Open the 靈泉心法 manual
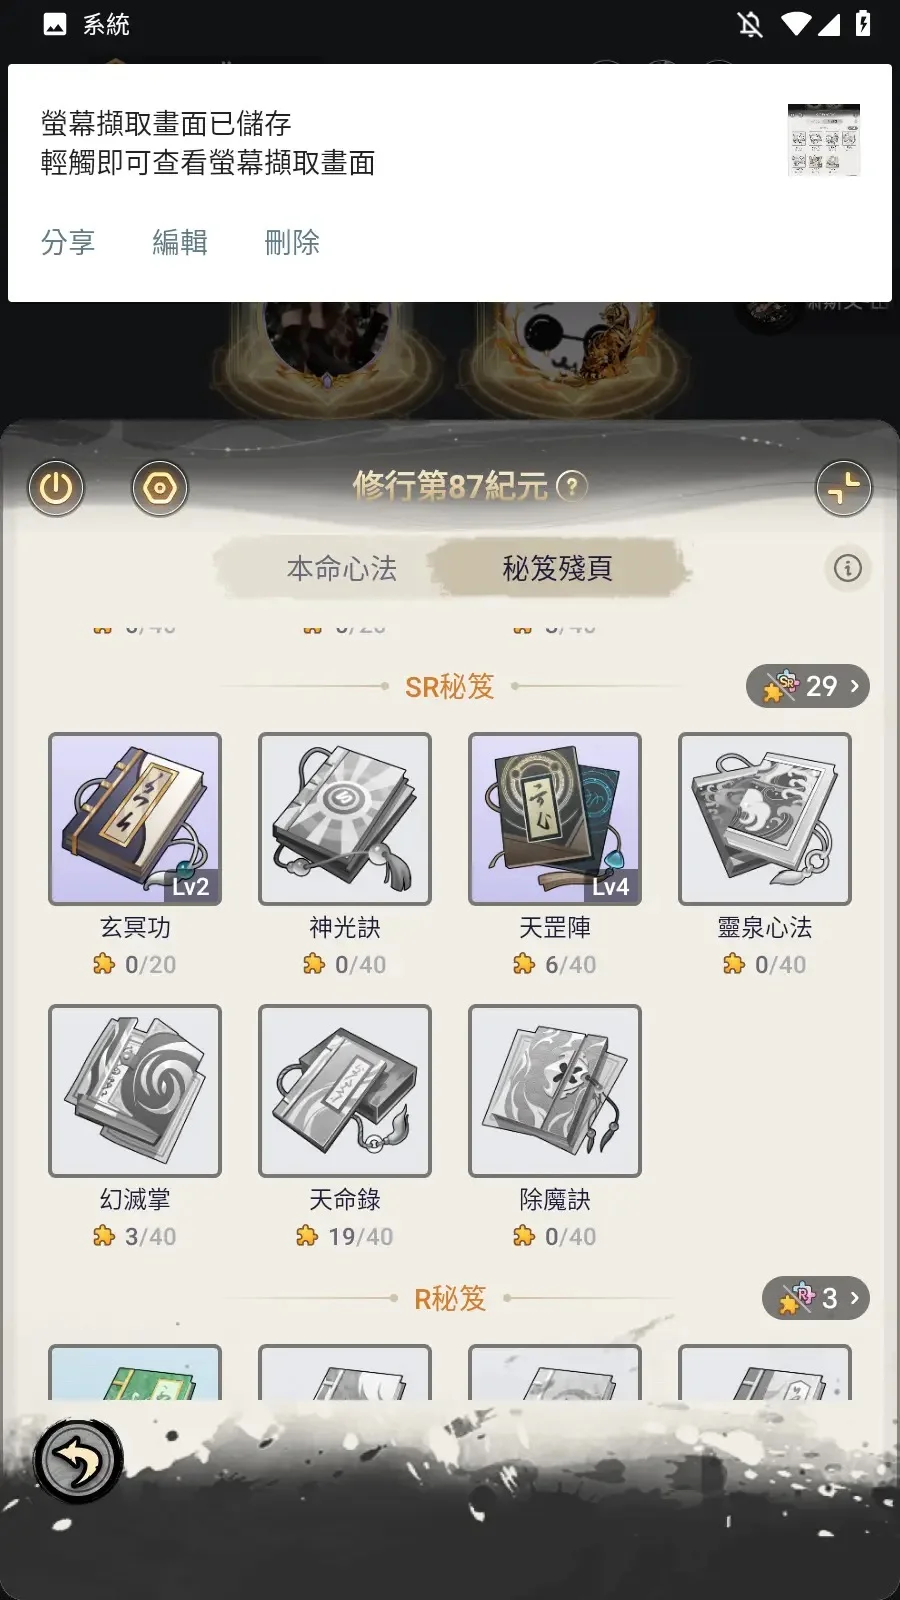900x1600 pixels. pos(765,819)
